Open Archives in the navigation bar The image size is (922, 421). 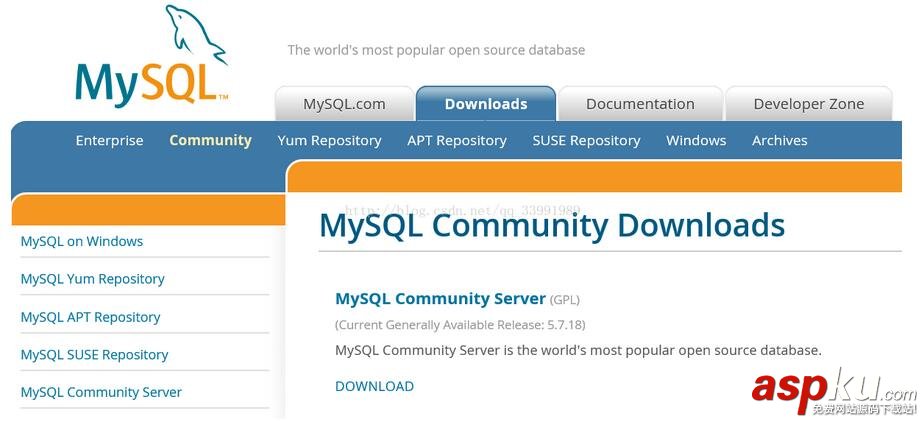pyautogui.click(x=780, y=141)
